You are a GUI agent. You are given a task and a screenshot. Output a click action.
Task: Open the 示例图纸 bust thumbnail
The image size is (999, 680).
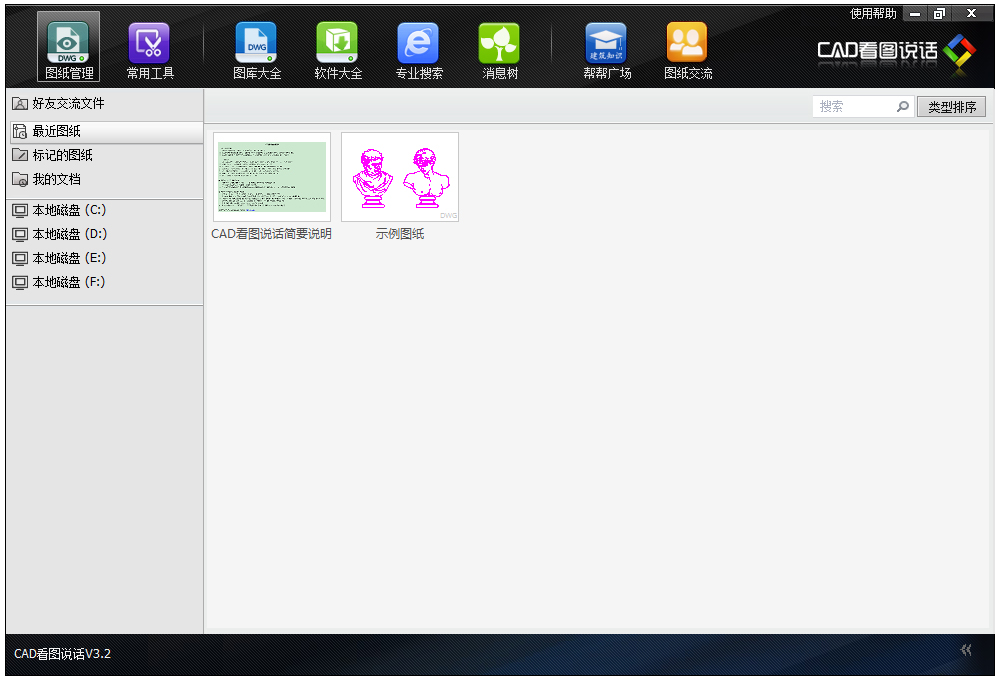click(400, 177)
